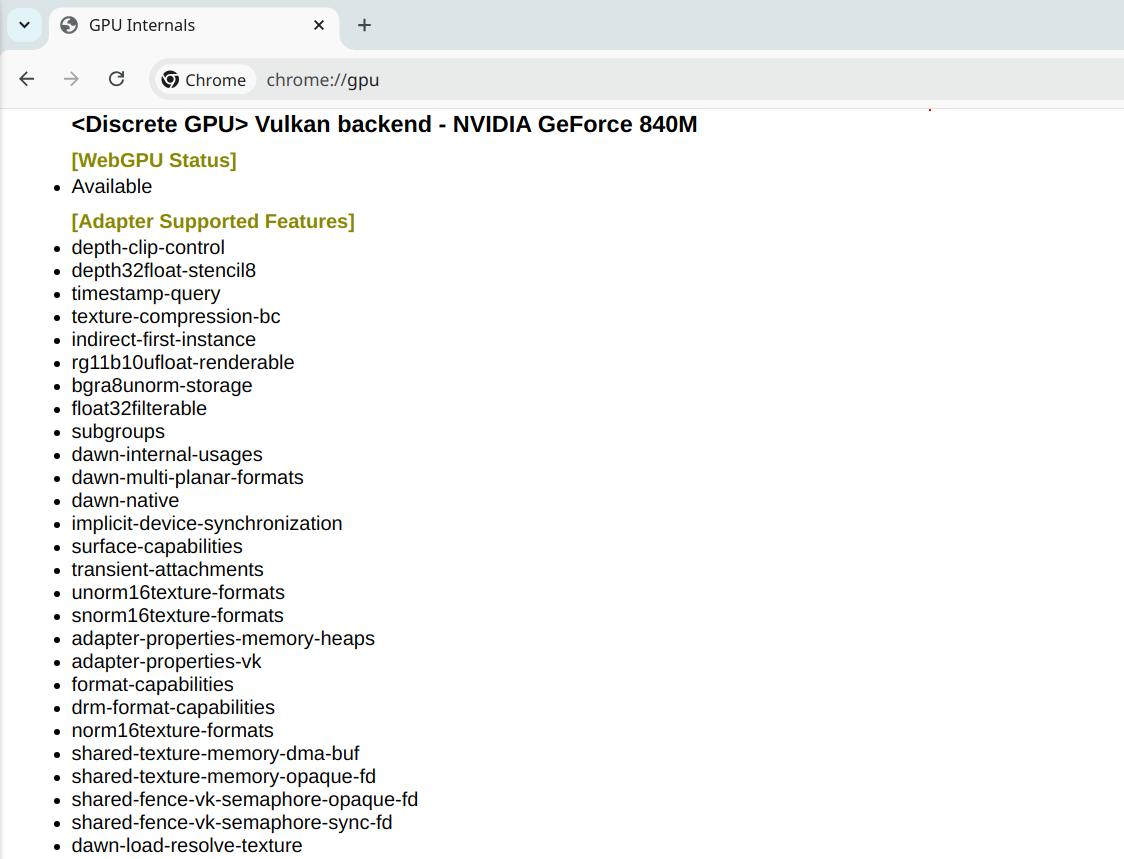
Task: Click the browser forward arrow
Action: (x=71, y=79)
